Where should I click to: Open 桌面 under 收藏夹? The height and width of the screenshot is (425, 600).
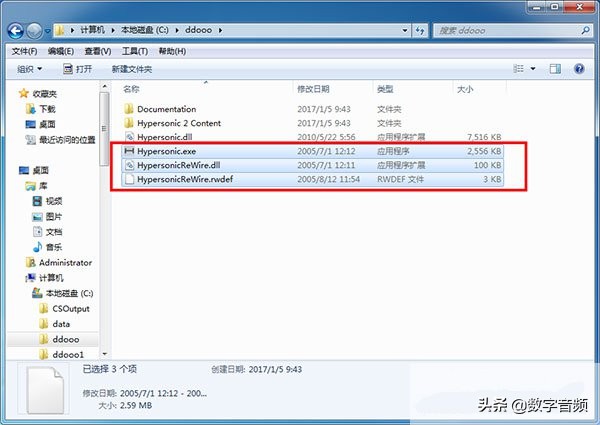coord(41,124)
